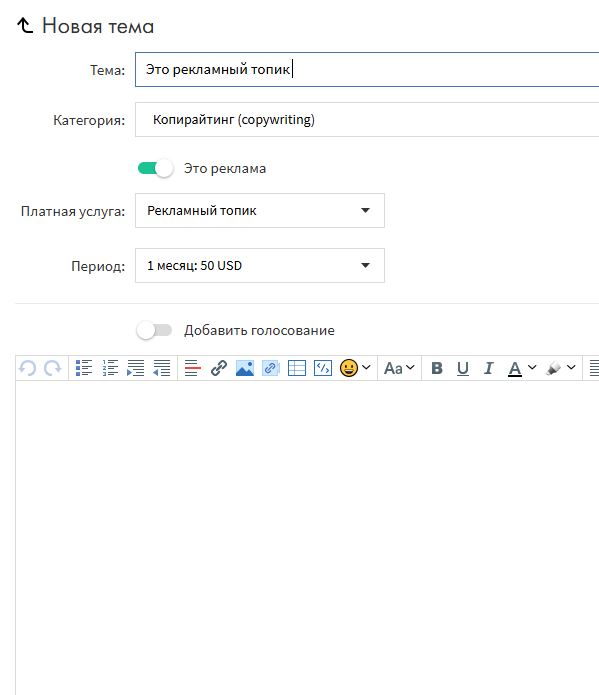Apply underline formatting

pos(463,368)
